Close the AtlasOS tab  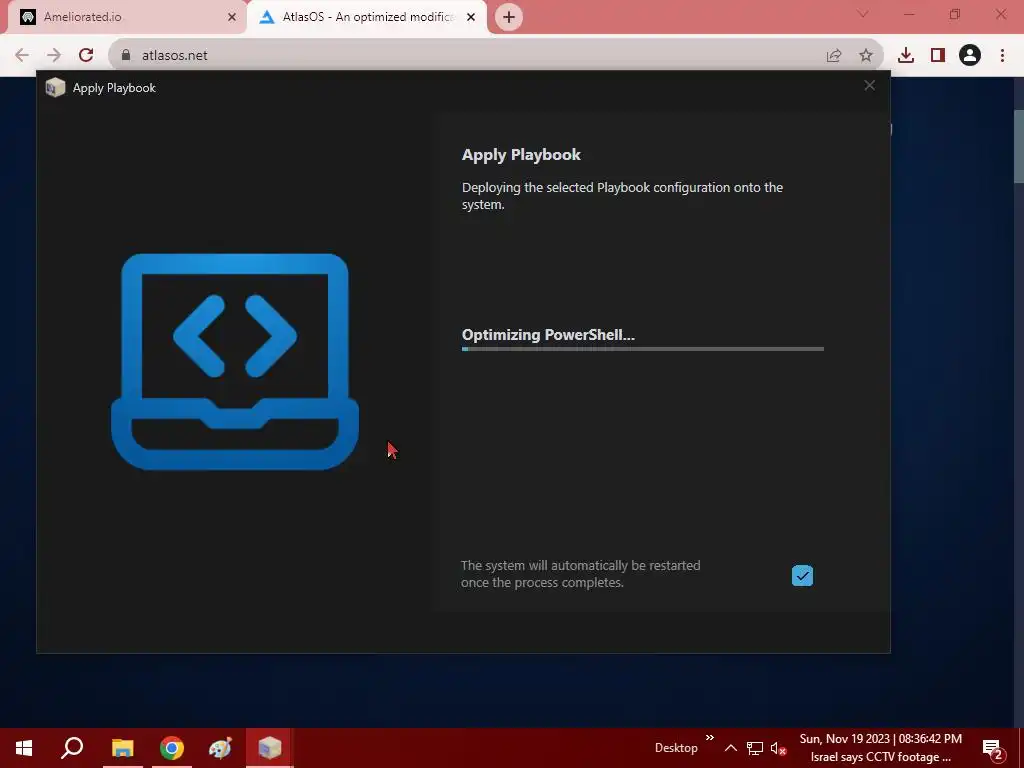point(471,17)
